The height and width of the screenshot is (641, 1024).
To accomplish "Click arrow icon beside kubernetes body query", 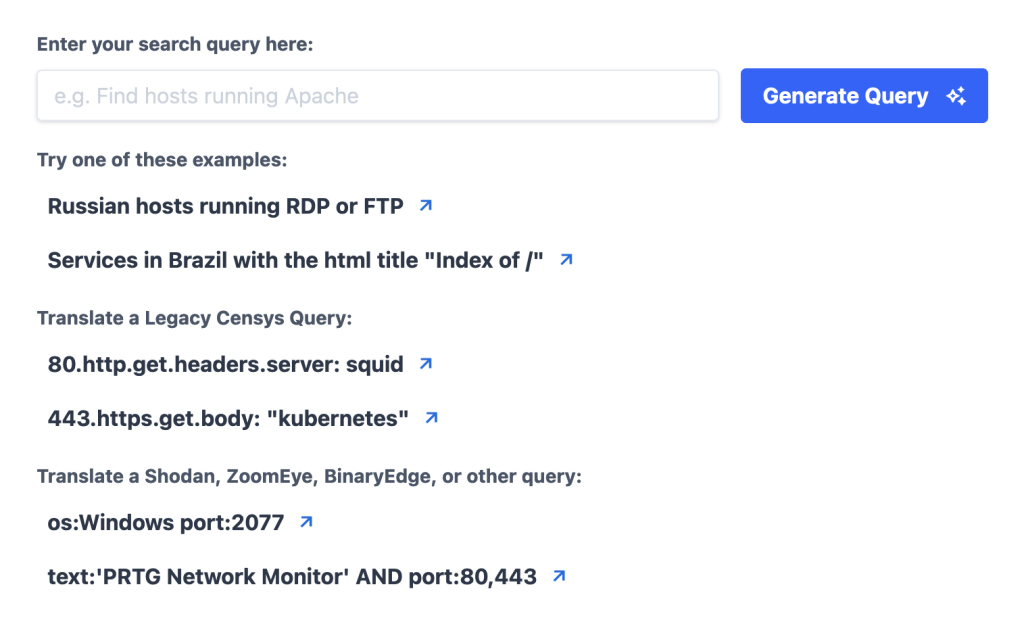I will (431, 418).
